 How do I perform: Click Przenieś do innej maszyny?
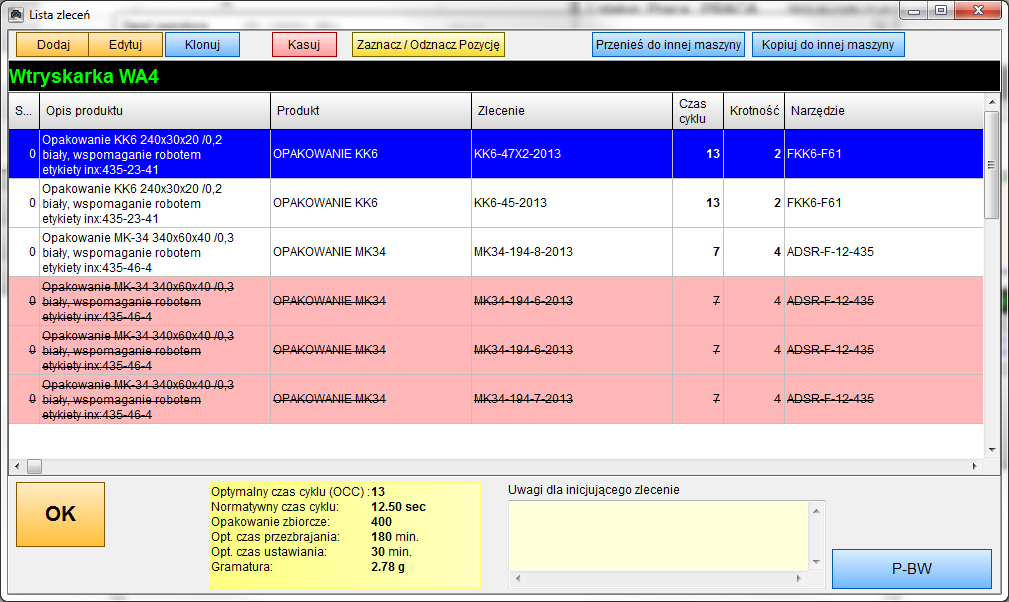tap(669, 45)
